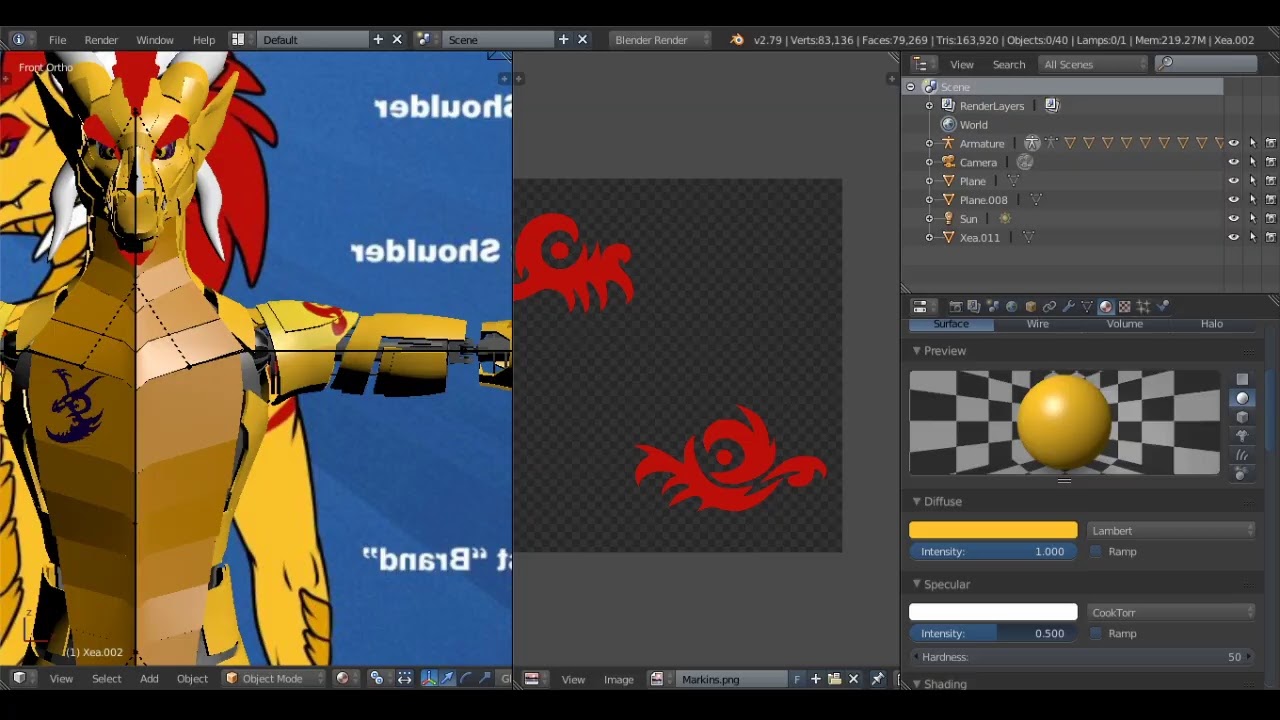Viewport: 1280px width, 720px height.
Task: Open the image editor Image menu
Action: click(x=619, y=679)
